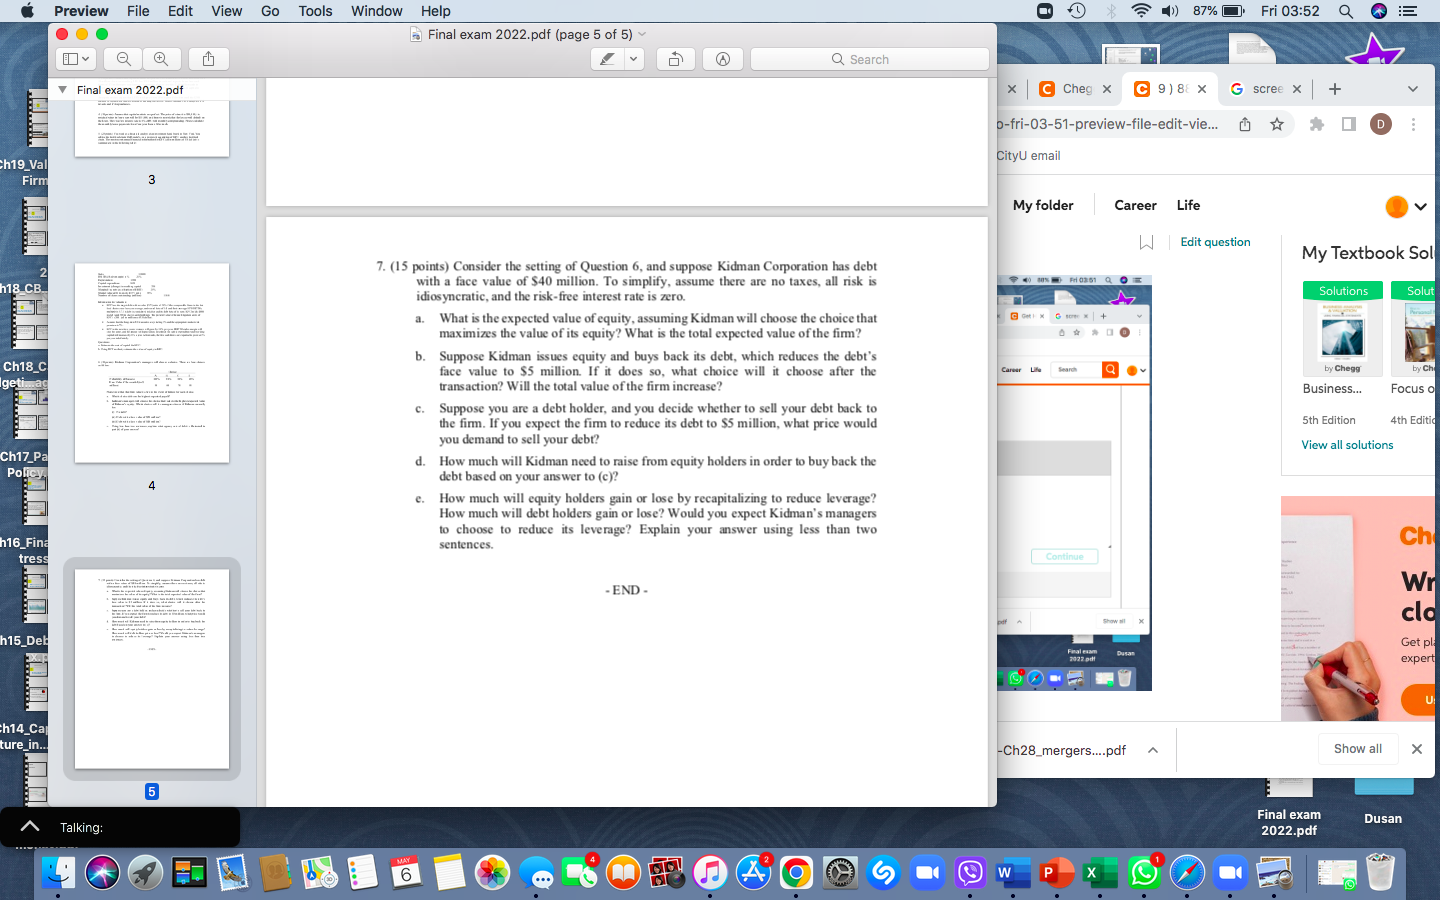Open WhatsApp from the Dock
The image size is (1440, 900).
coord(1144,873)
